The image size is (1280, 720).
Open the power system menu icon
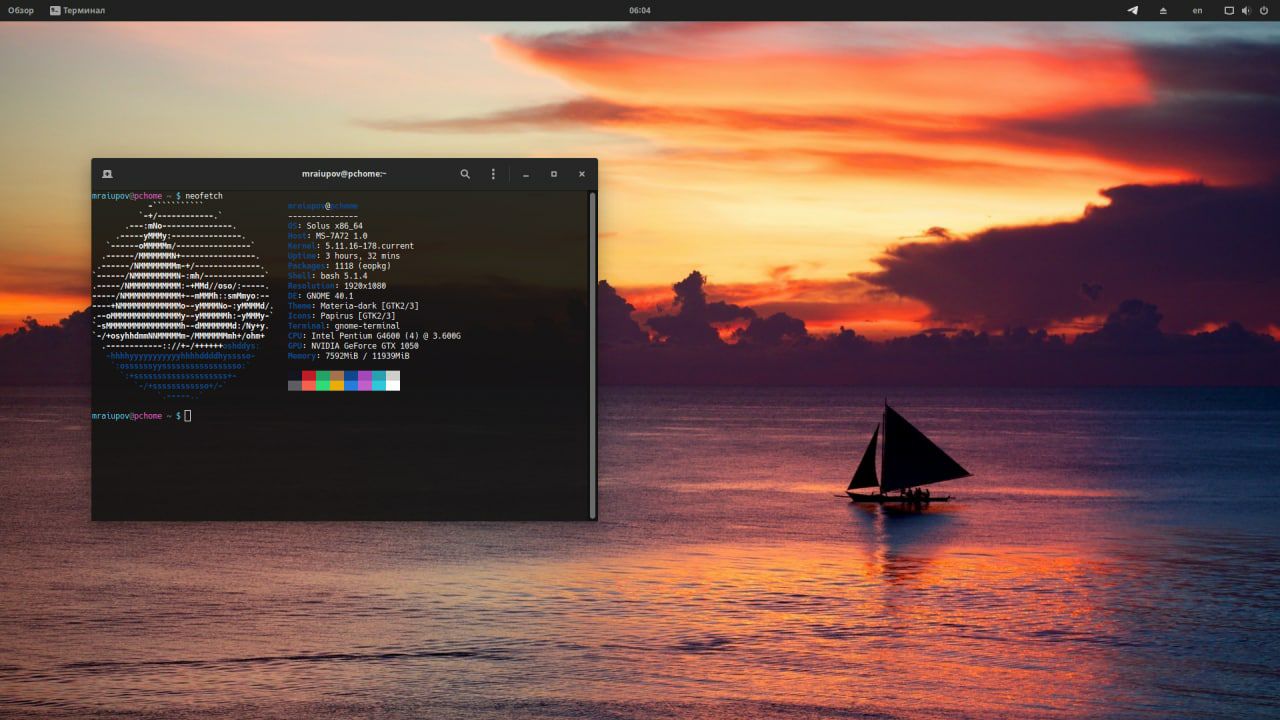(1264, 10)
